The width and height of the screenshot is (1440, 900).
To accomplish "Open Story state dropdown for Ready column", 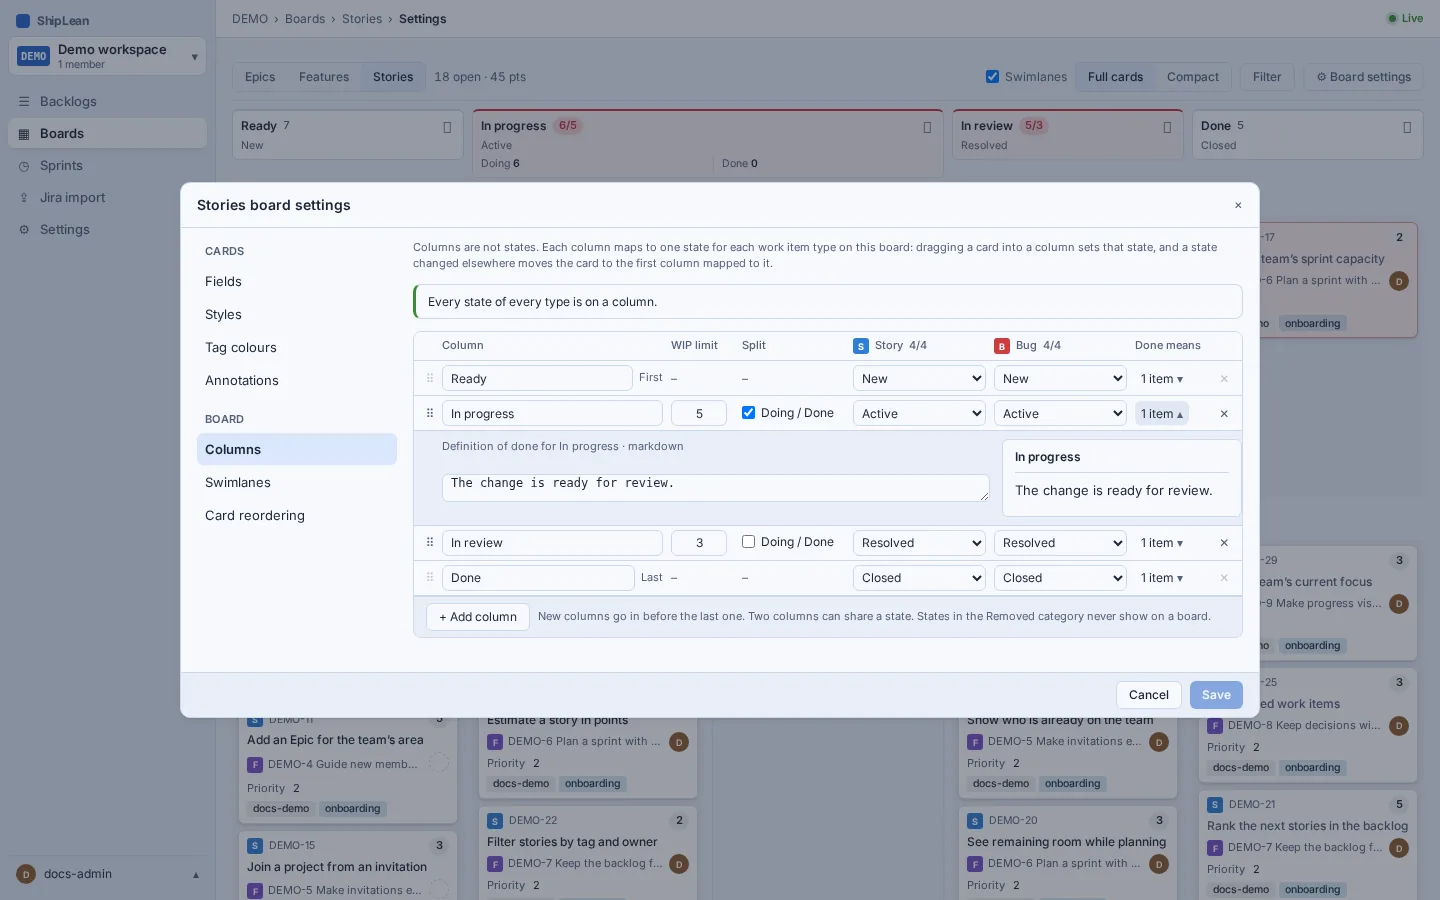I will point(919,379).
